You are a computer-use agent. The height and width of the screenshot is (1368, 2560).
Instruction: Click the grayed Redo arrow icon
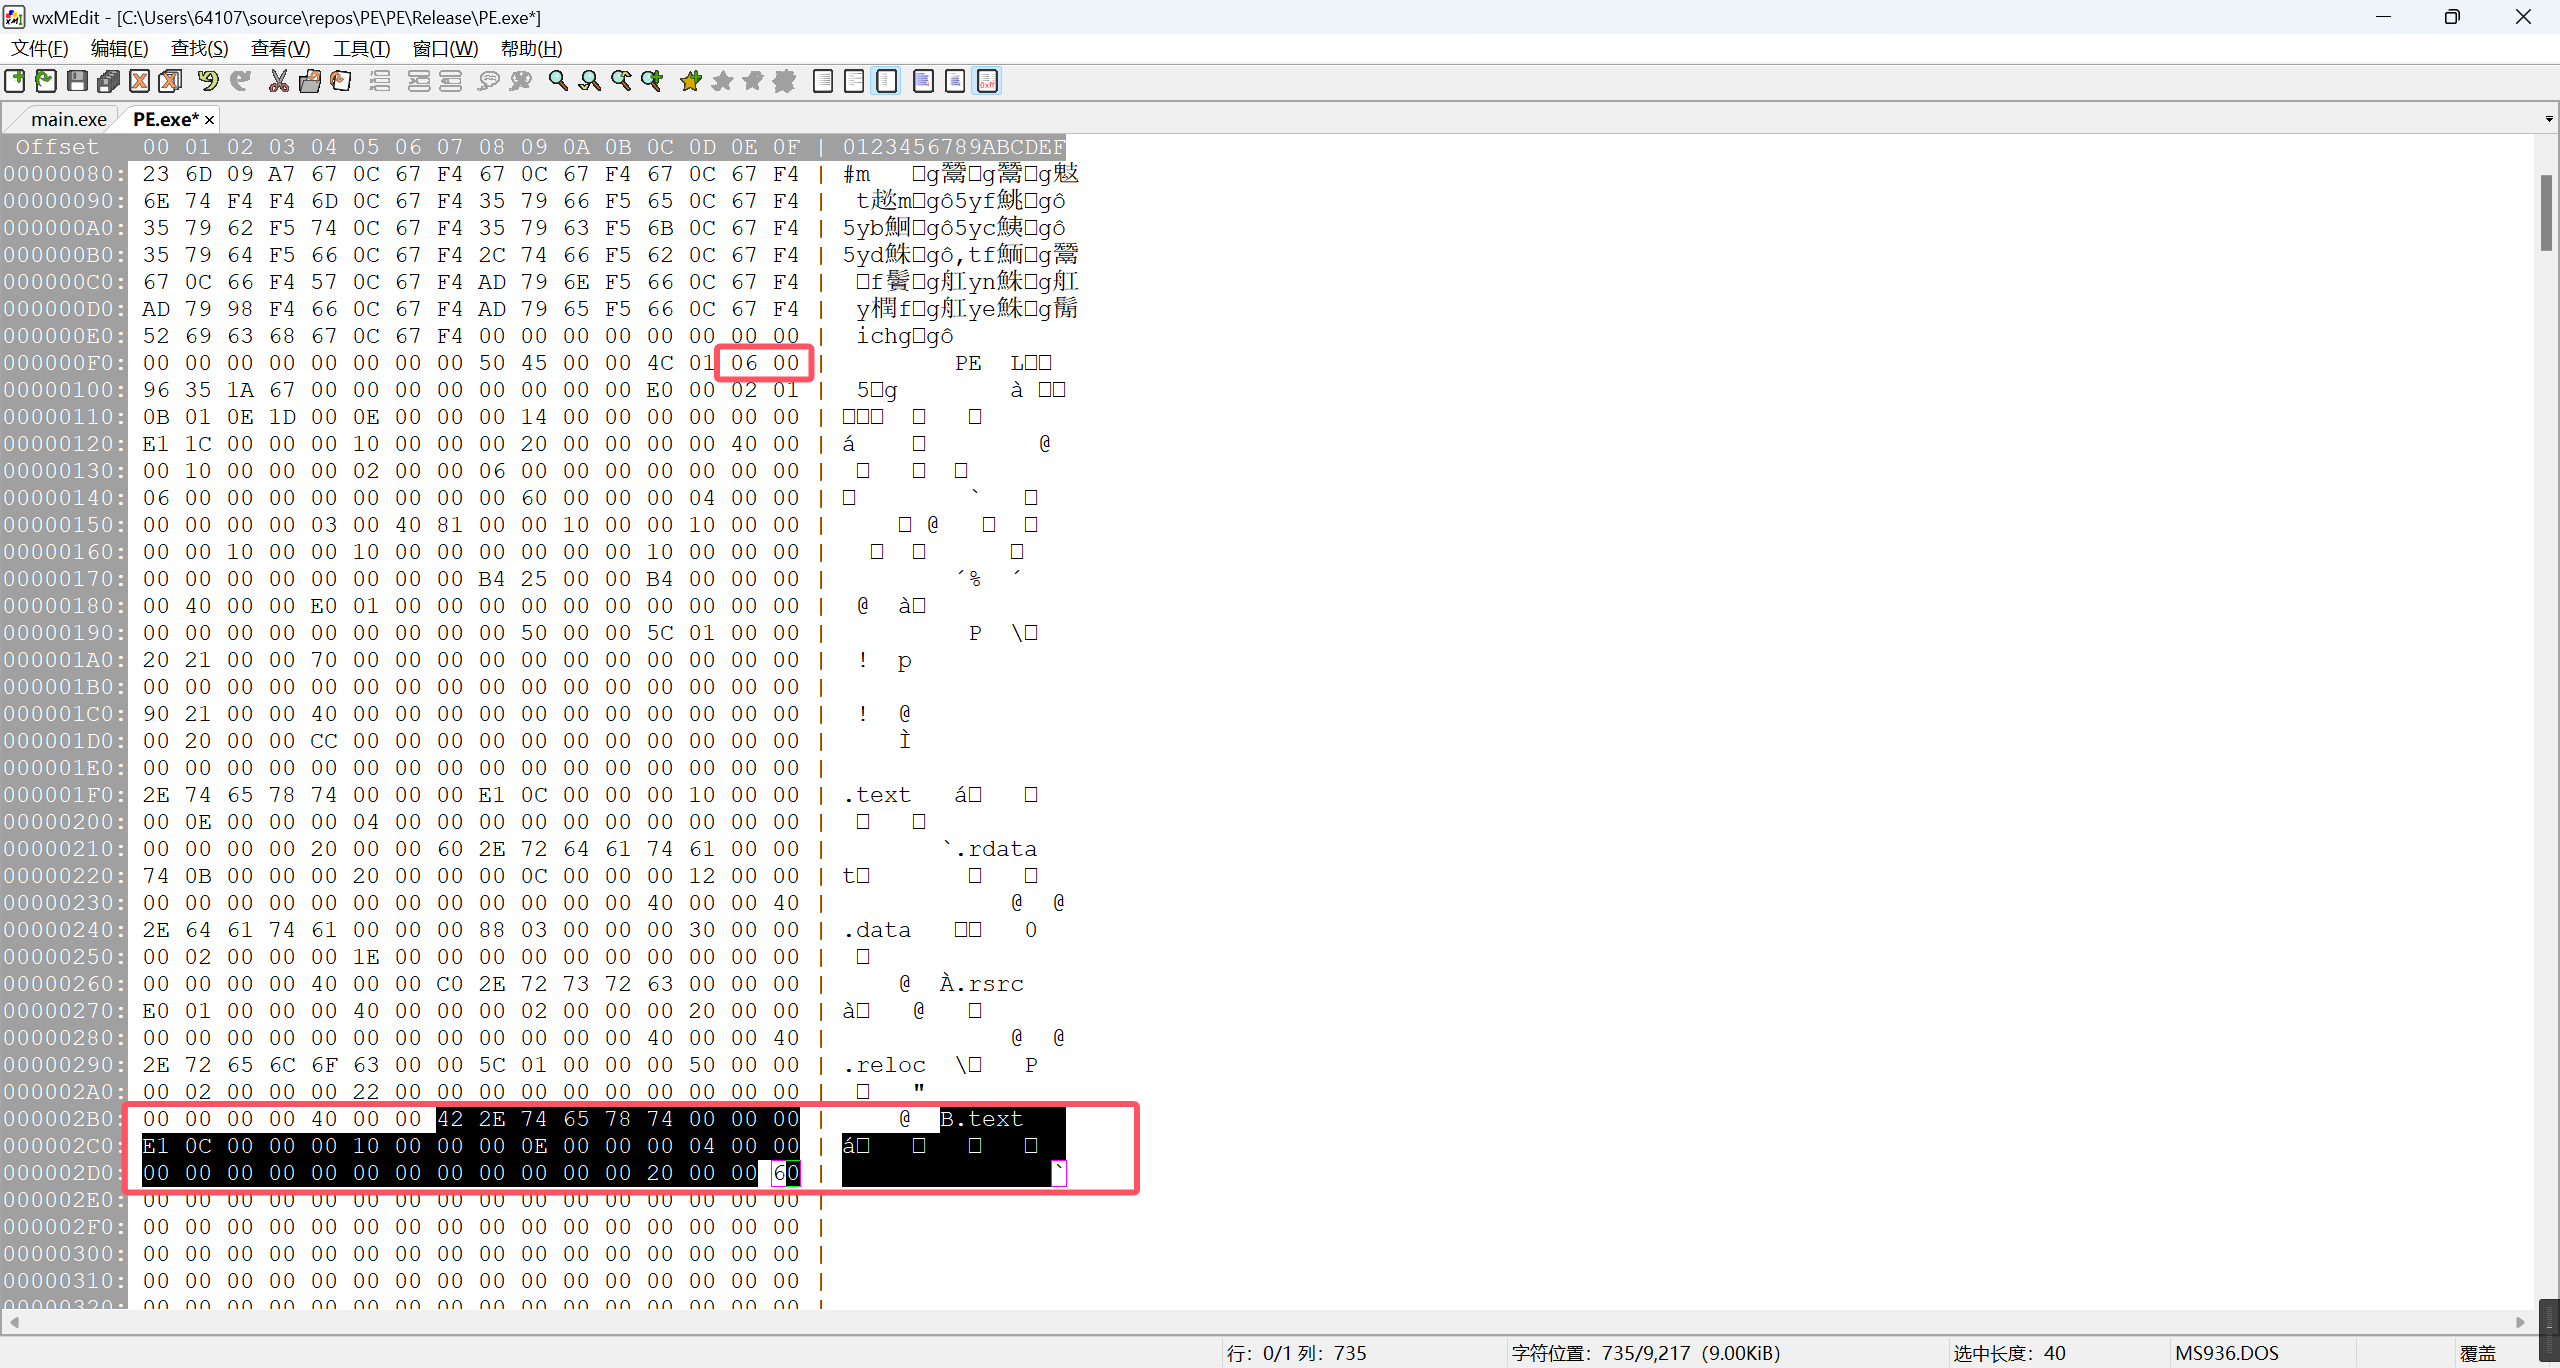click(x=240, y=81)
